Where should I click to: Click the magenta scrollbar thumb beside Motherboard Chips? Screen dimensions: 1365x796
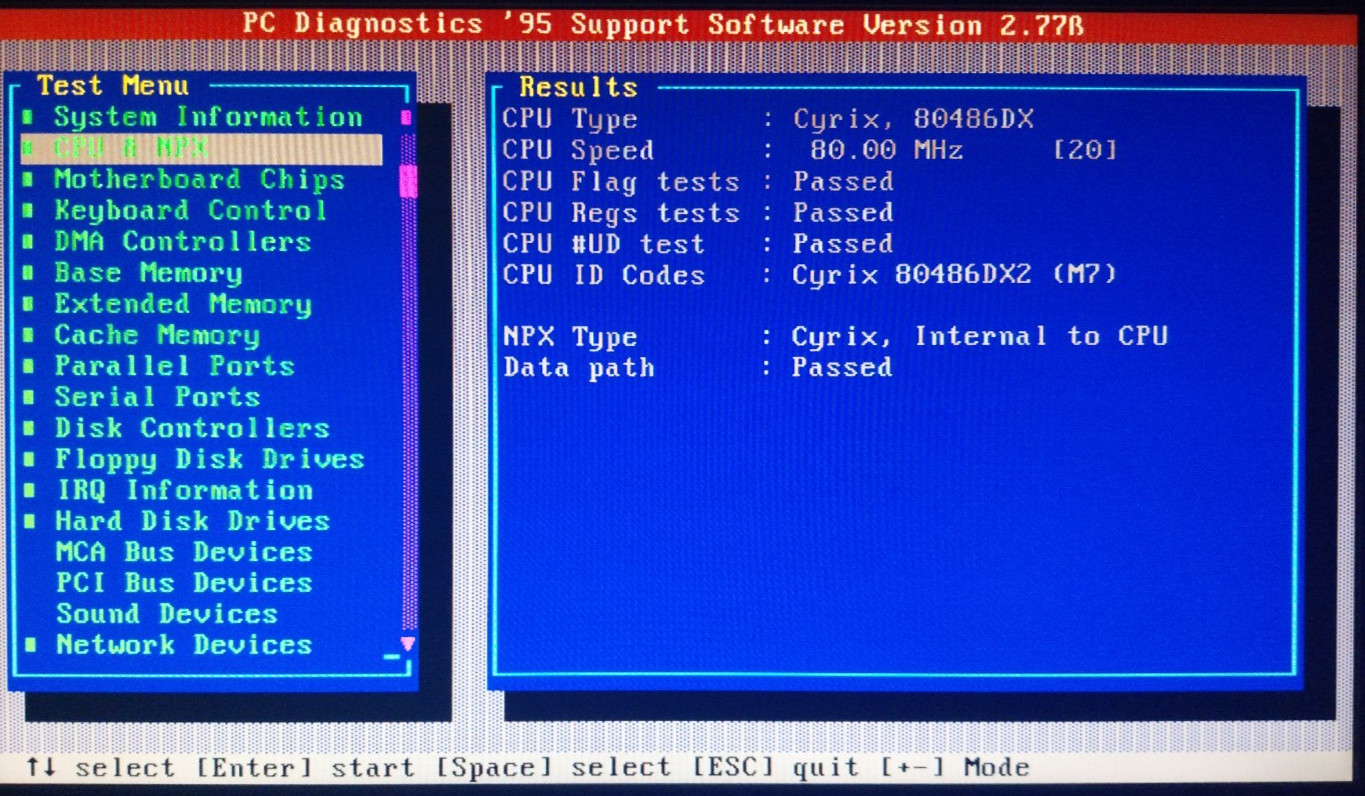(x=408, y=182)
